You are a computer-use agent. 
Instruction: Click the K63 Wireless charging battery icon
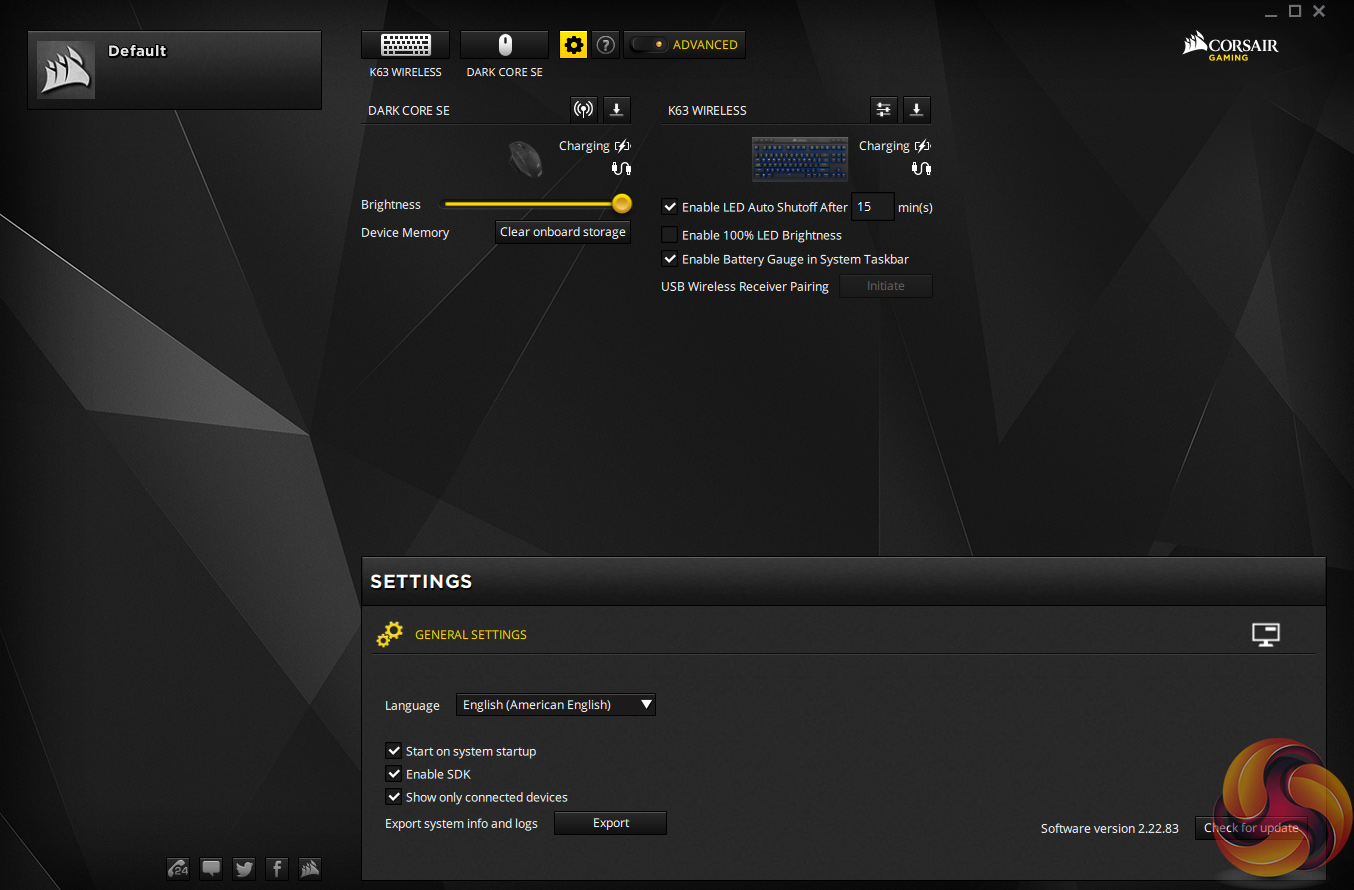click(x=923, y=146)
